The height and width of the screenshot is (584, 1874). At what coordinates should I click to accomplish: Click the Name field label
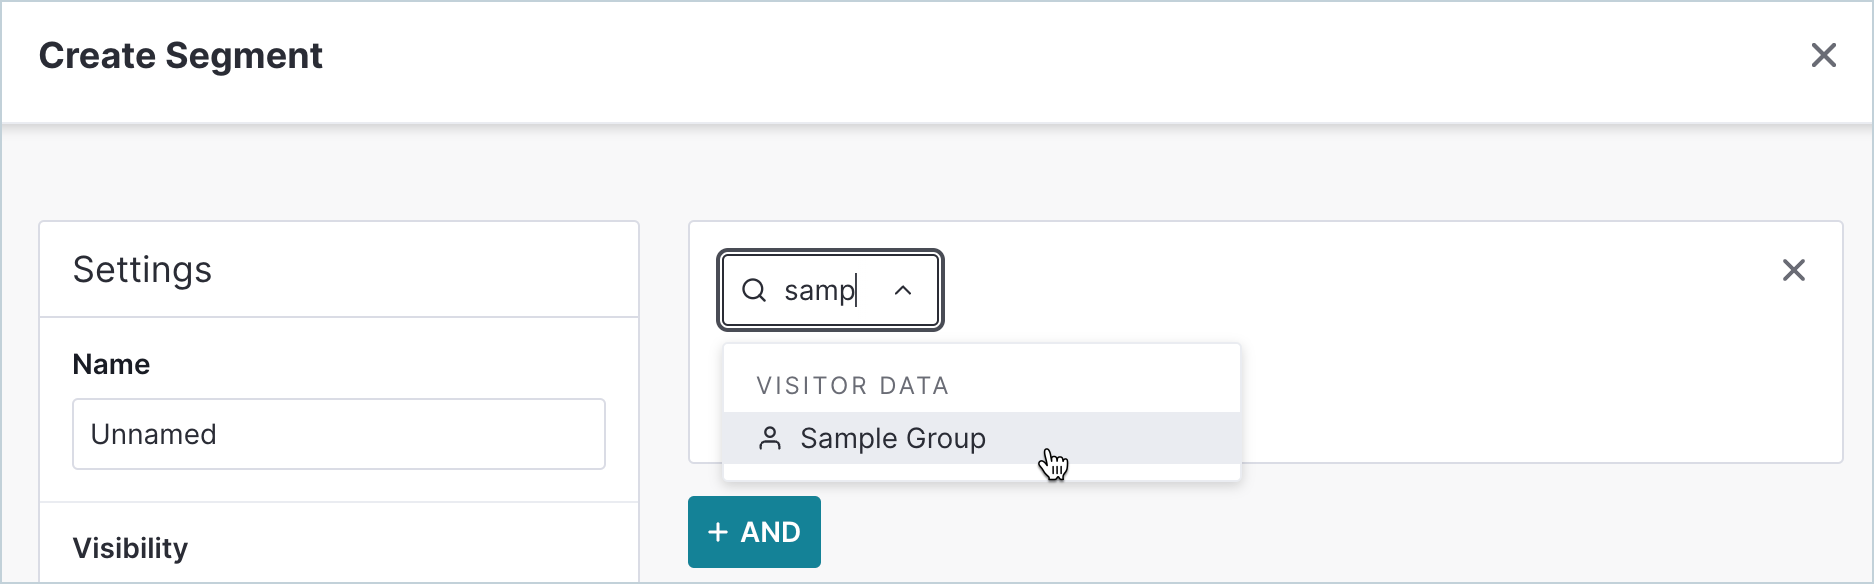111,364
